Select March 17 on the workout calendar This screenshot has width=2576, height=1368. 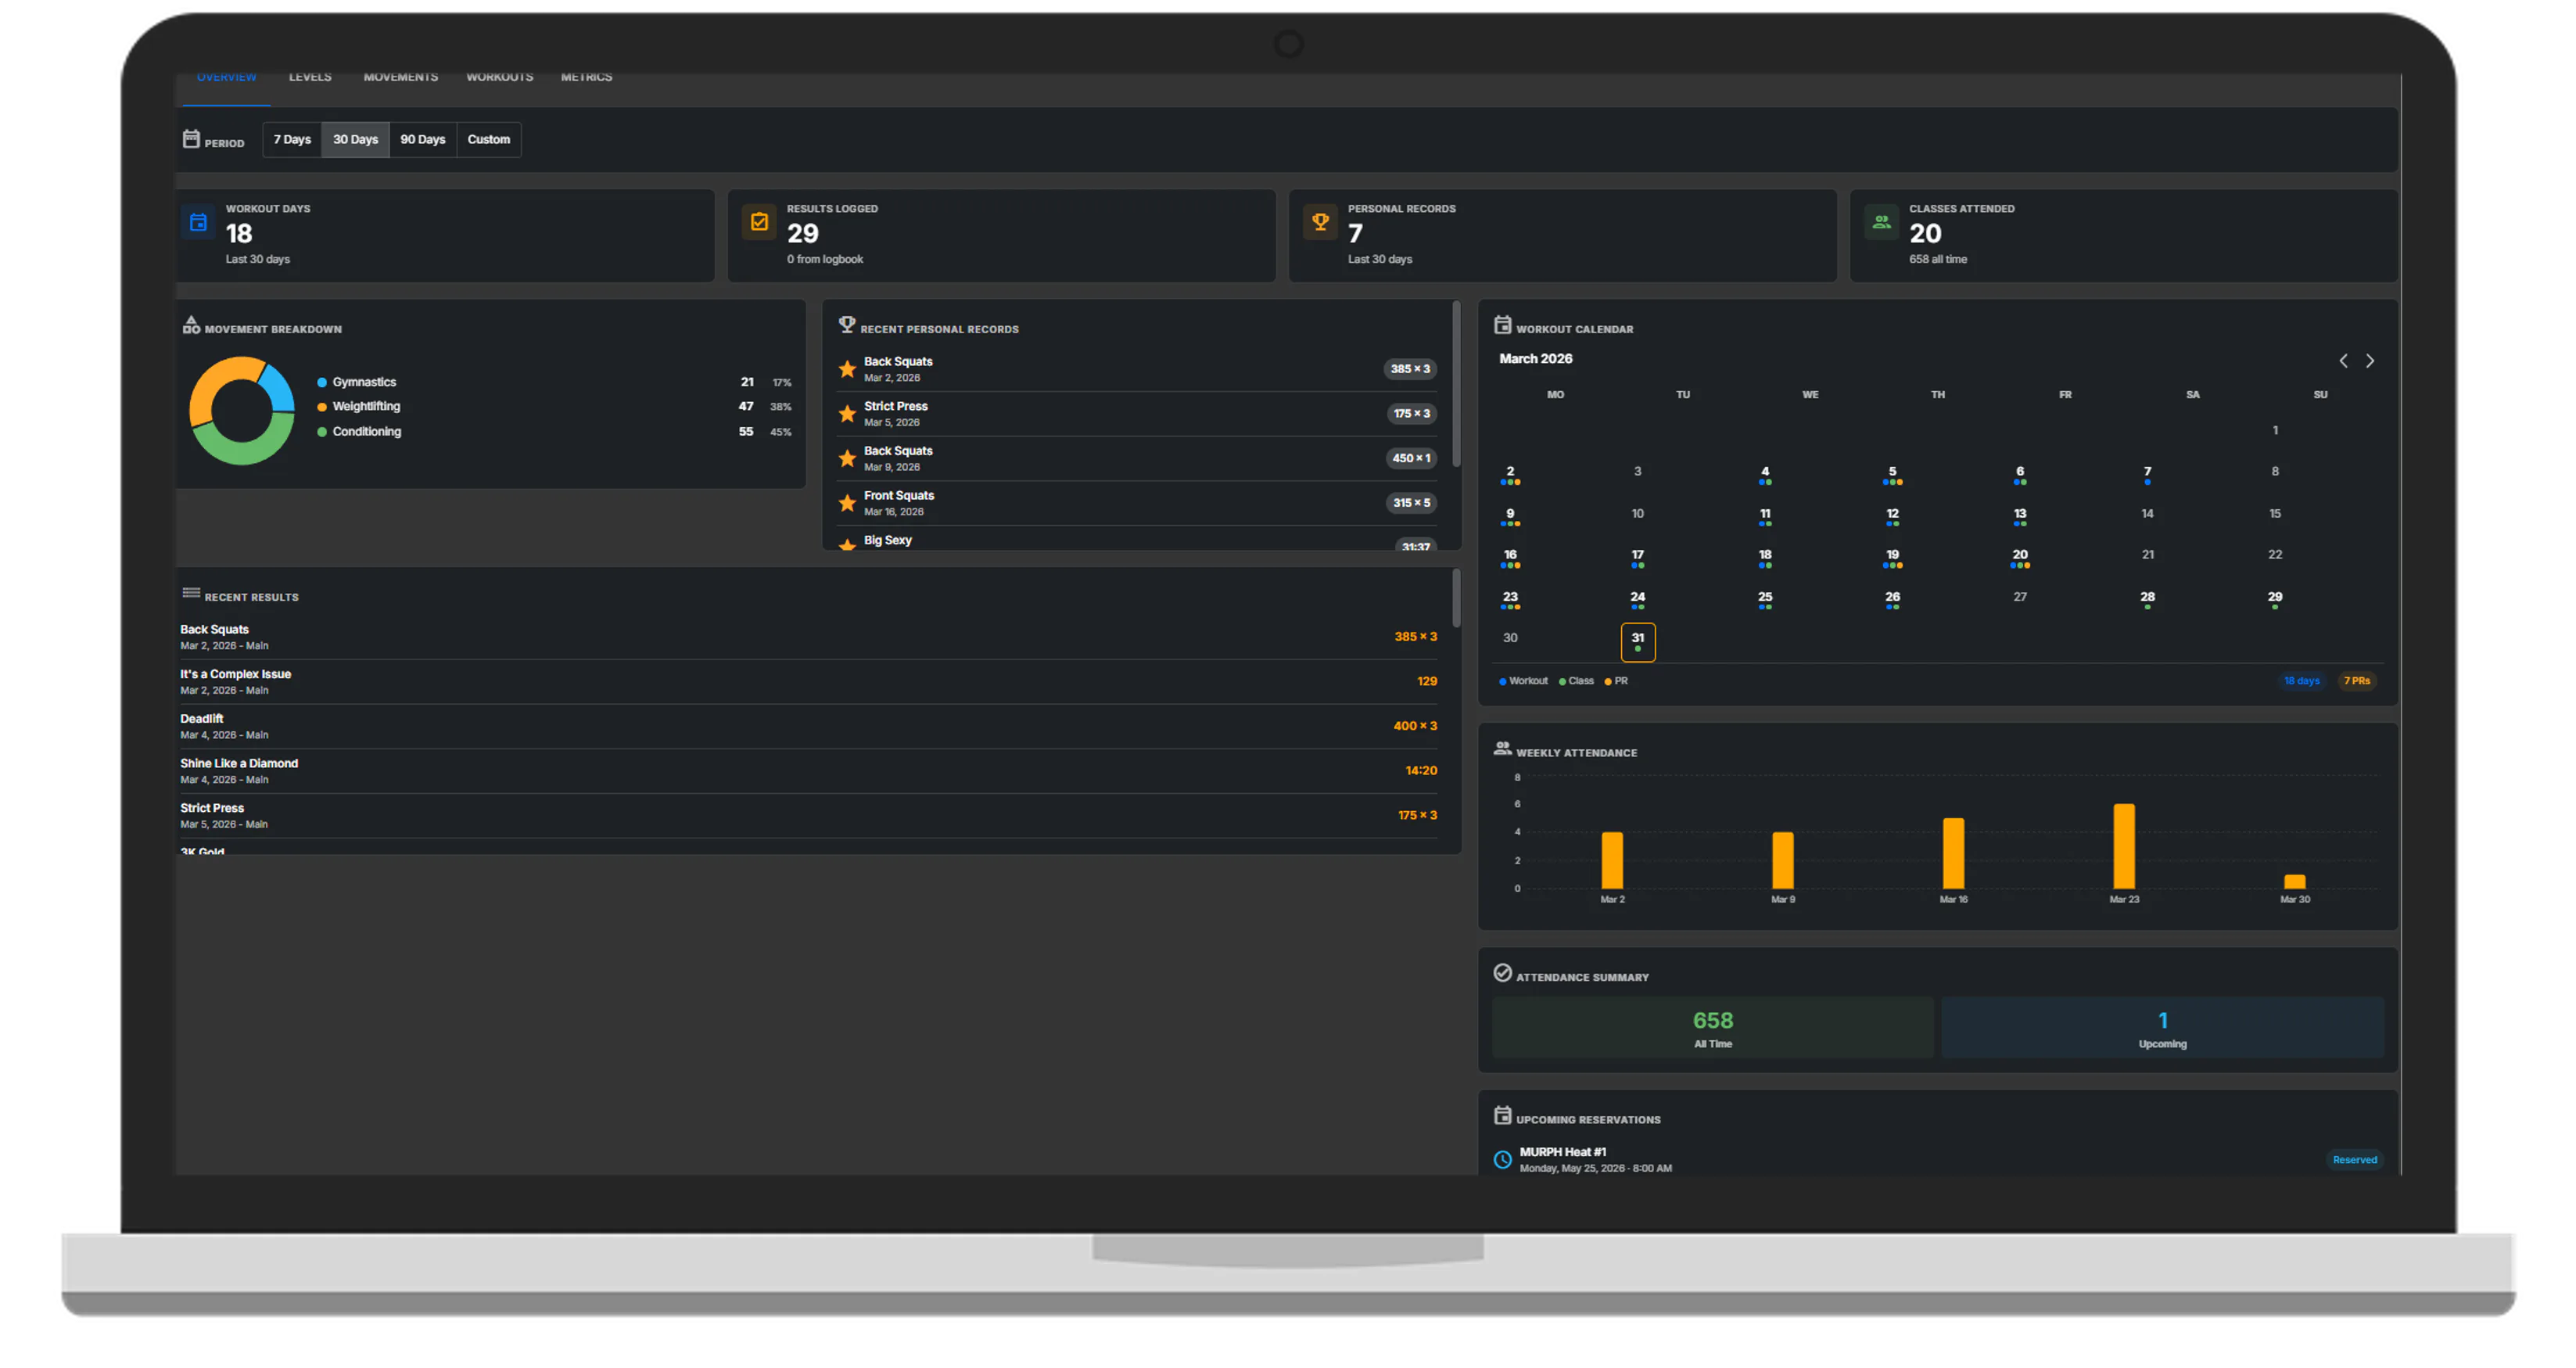click(x=1637, y=558)
